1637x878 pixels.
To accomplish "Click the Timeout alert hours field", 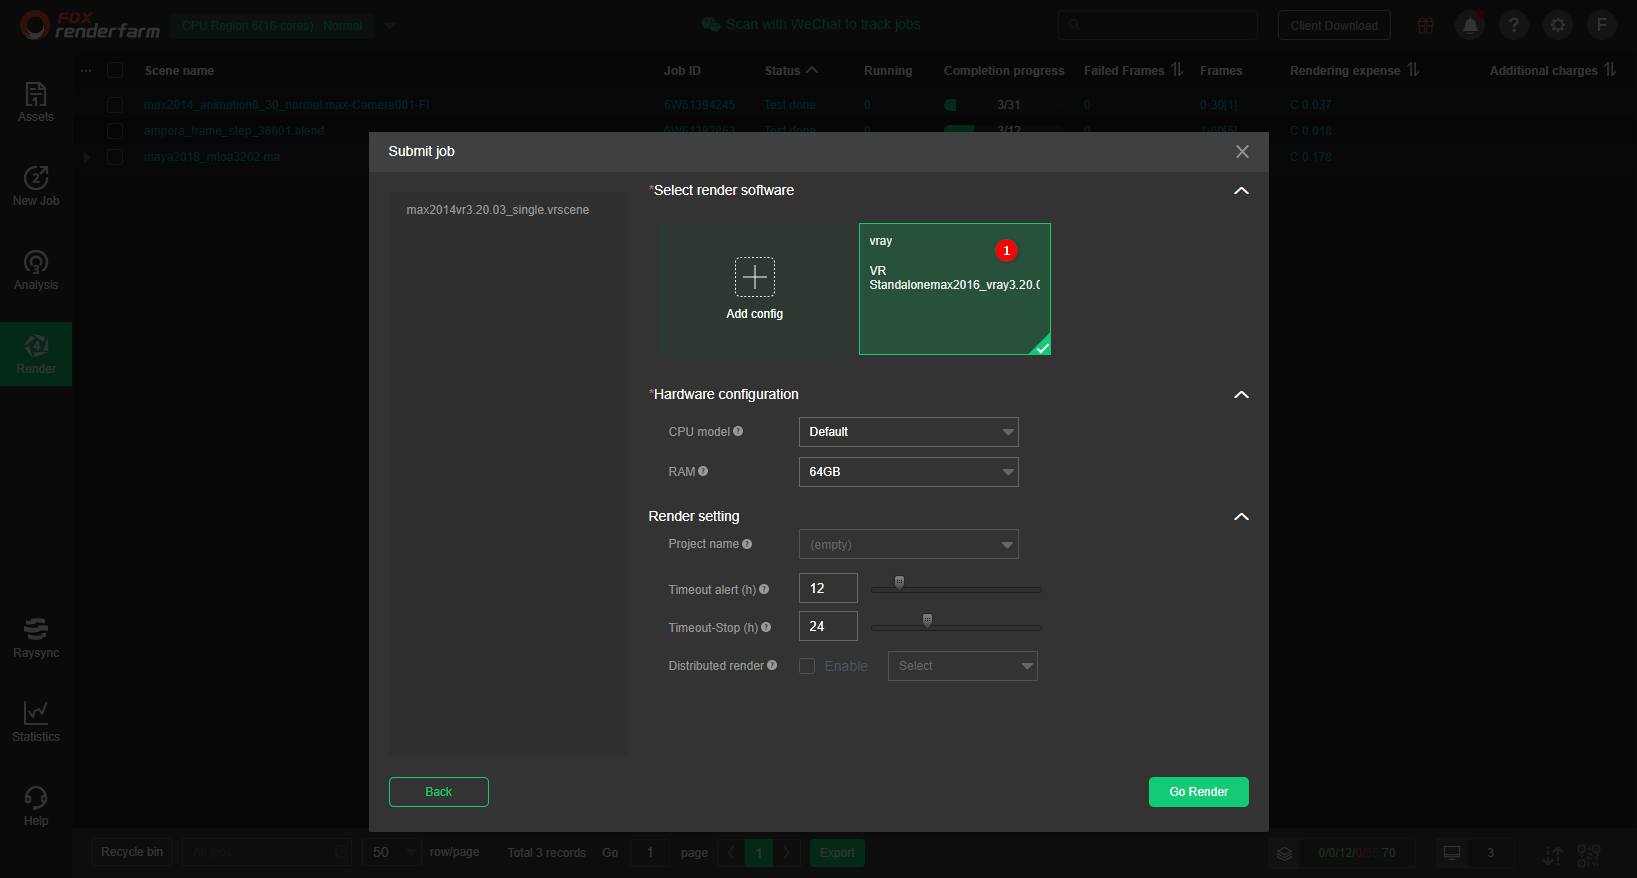I will tap(828, 588).
